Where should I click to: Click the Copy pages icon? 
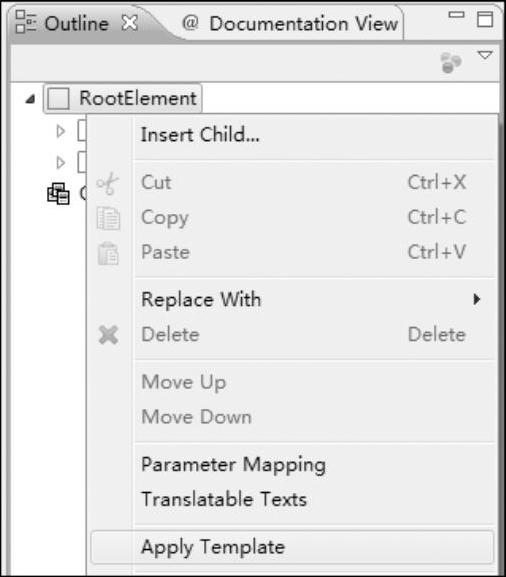coord(108,218)
